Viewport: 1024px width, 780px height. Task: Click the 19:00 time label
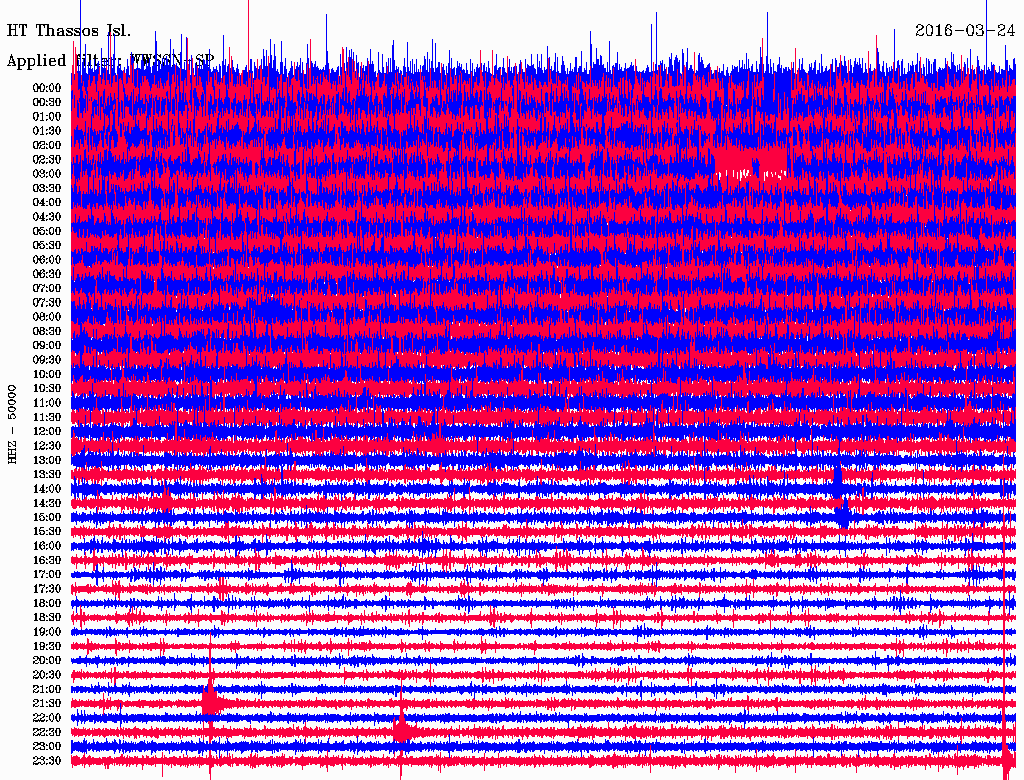(x=47, y=632)
